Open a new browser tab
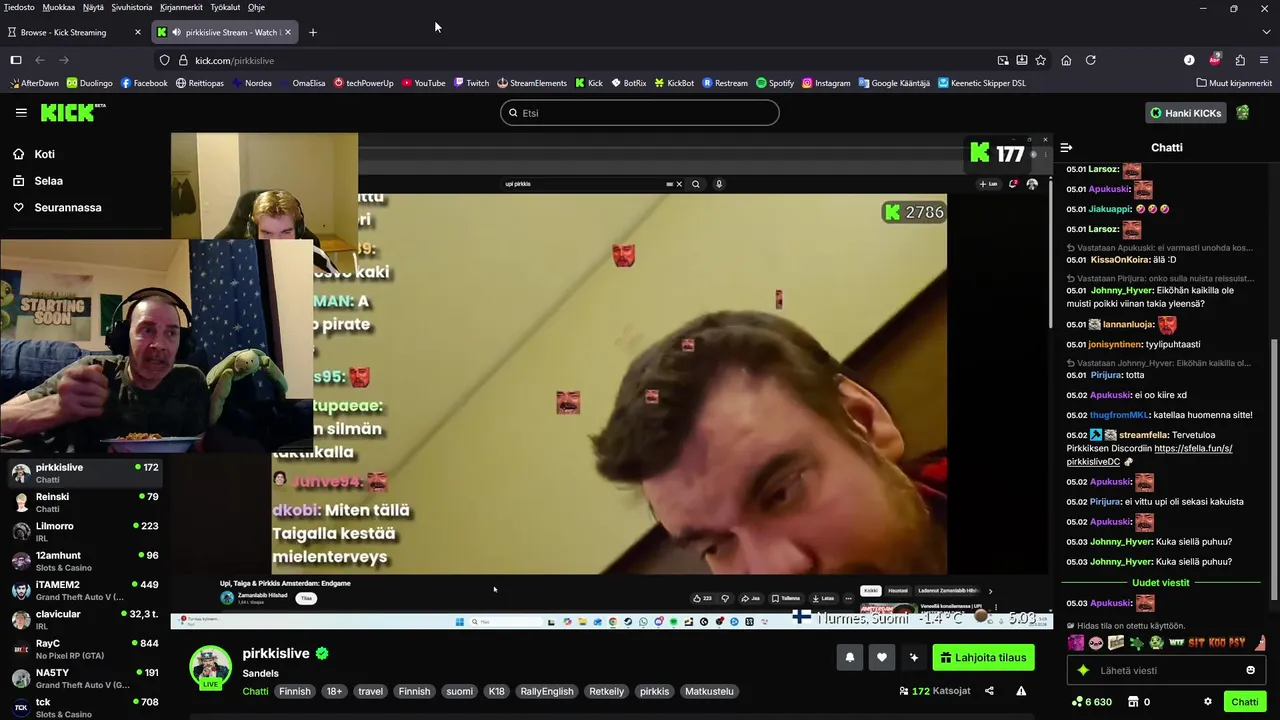The width and height of the screenshot is (1280, 720). (x=312, y=32)
